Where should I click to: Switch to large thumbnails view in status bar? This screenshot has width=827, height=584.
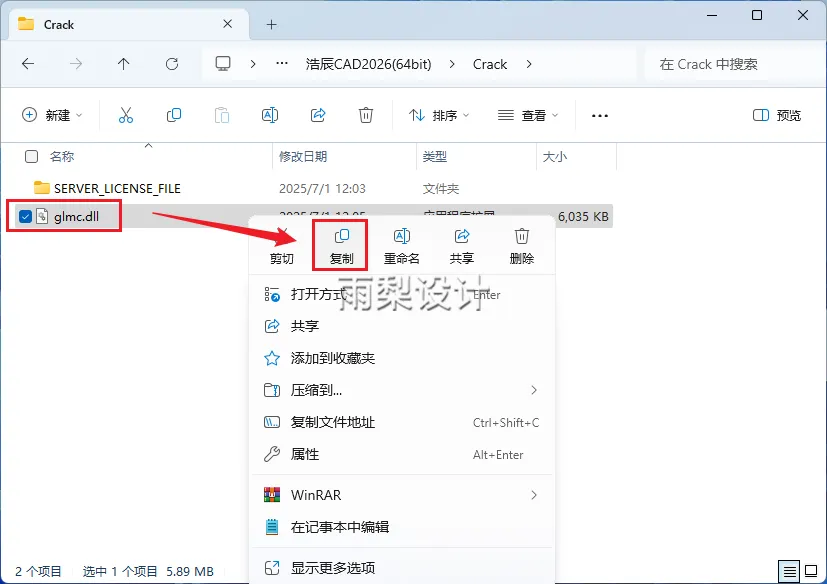tap(811, 571)
